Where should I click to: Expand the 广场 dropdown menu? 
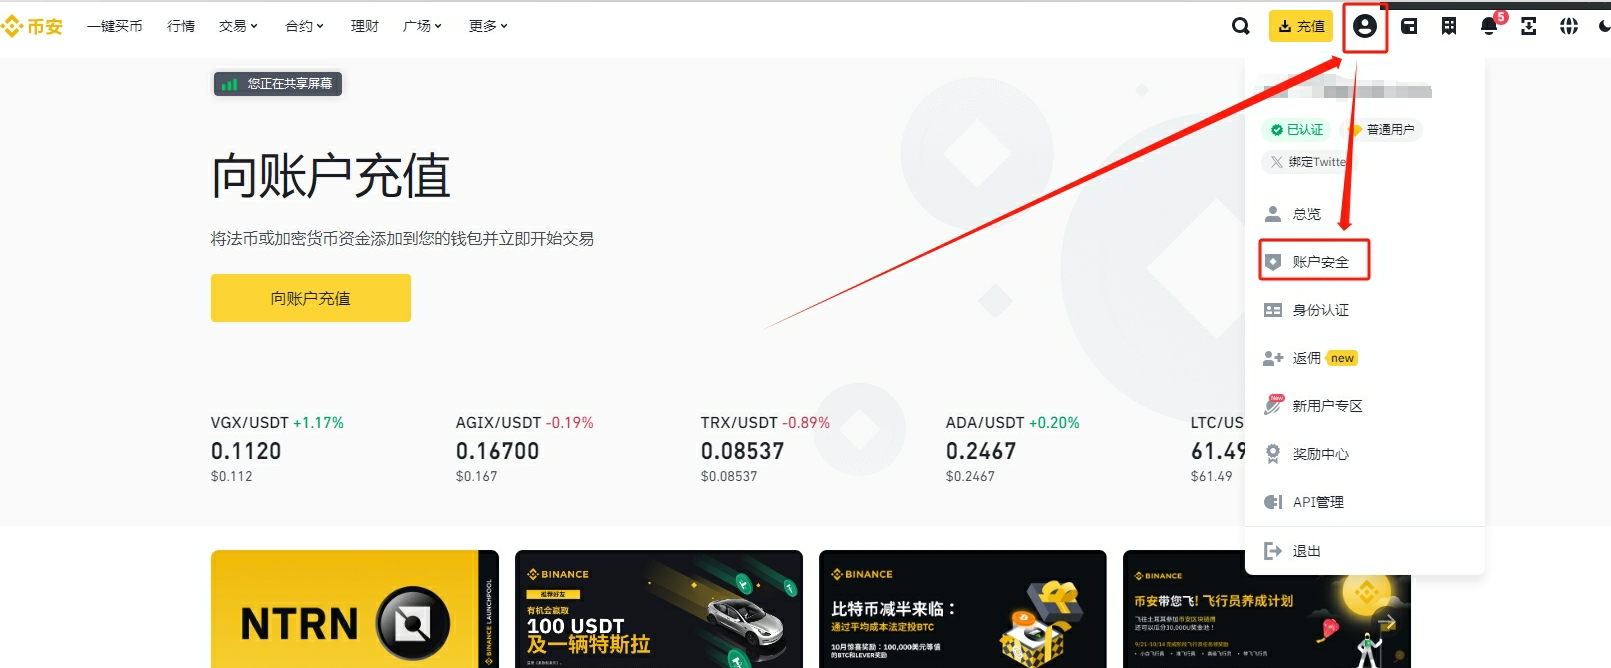[422, 26]
